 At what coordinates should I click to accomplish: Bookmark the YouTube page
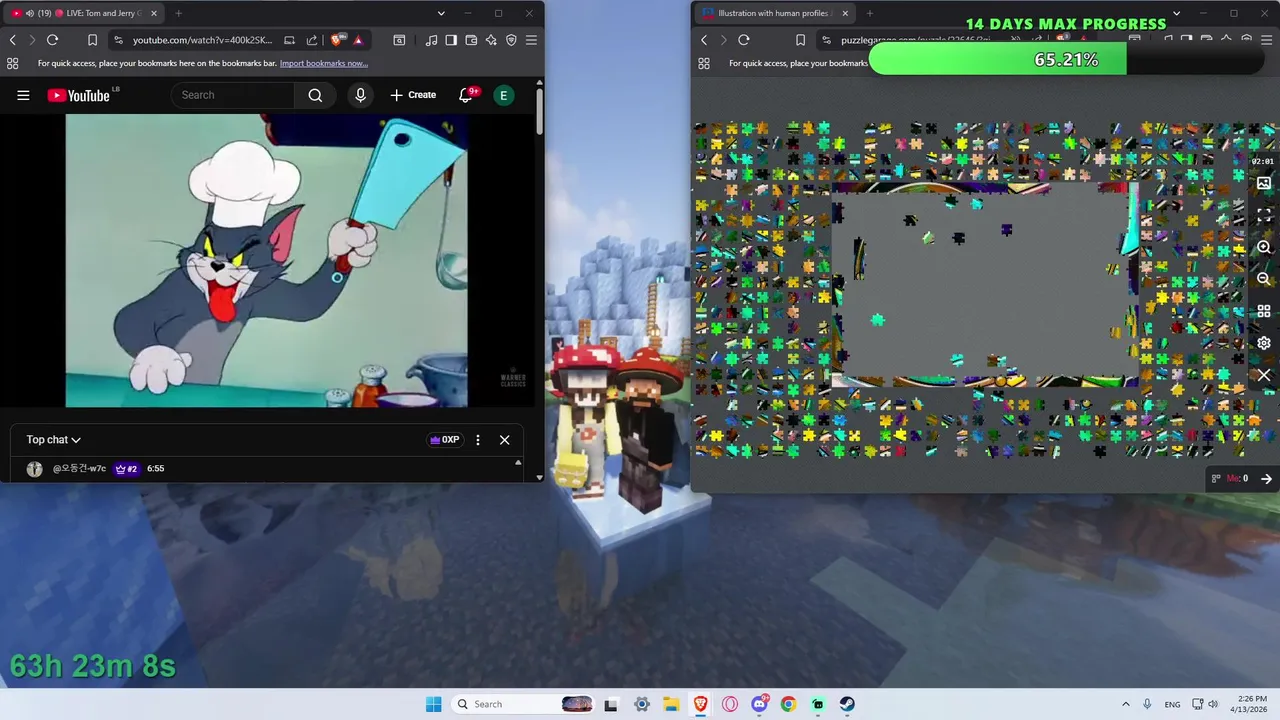tap(92, 40)
